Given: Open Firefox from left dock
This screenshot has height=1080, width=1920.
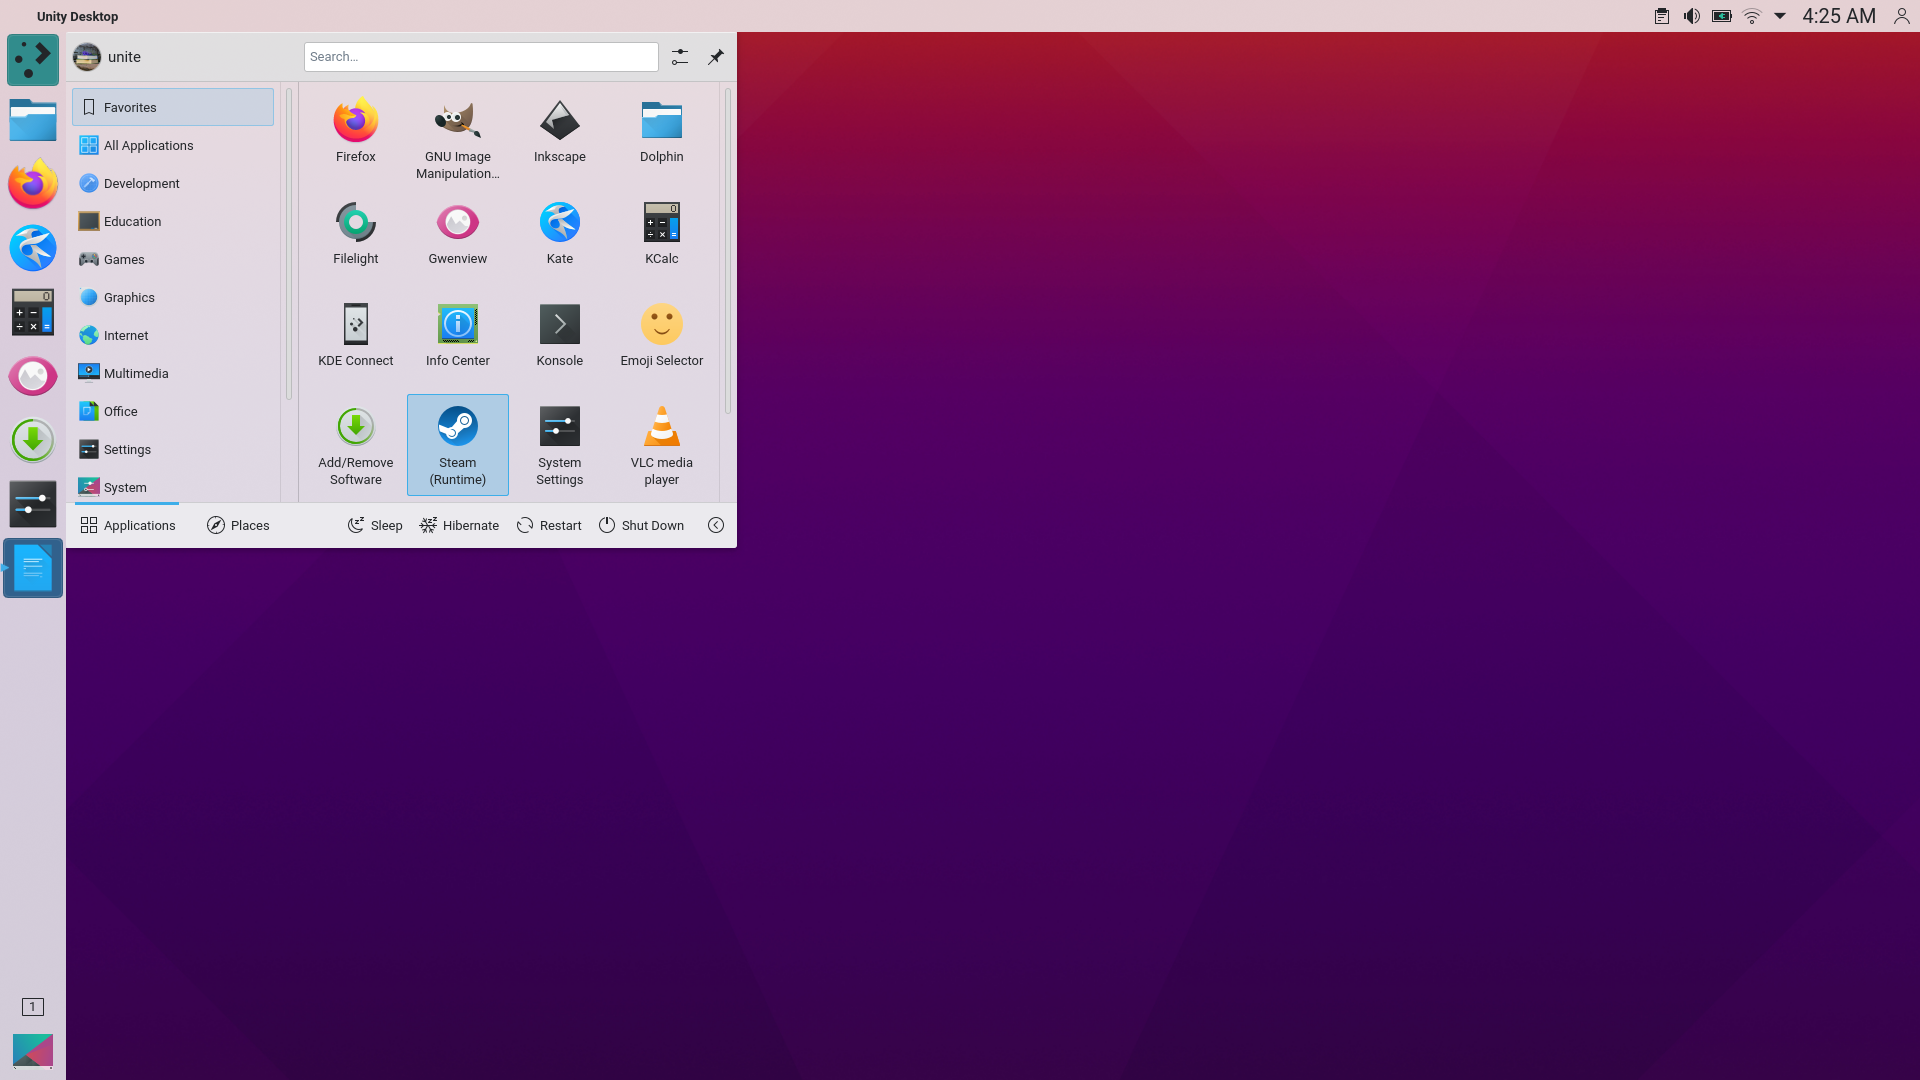Looking at the screenshot, I should point(33,184).
